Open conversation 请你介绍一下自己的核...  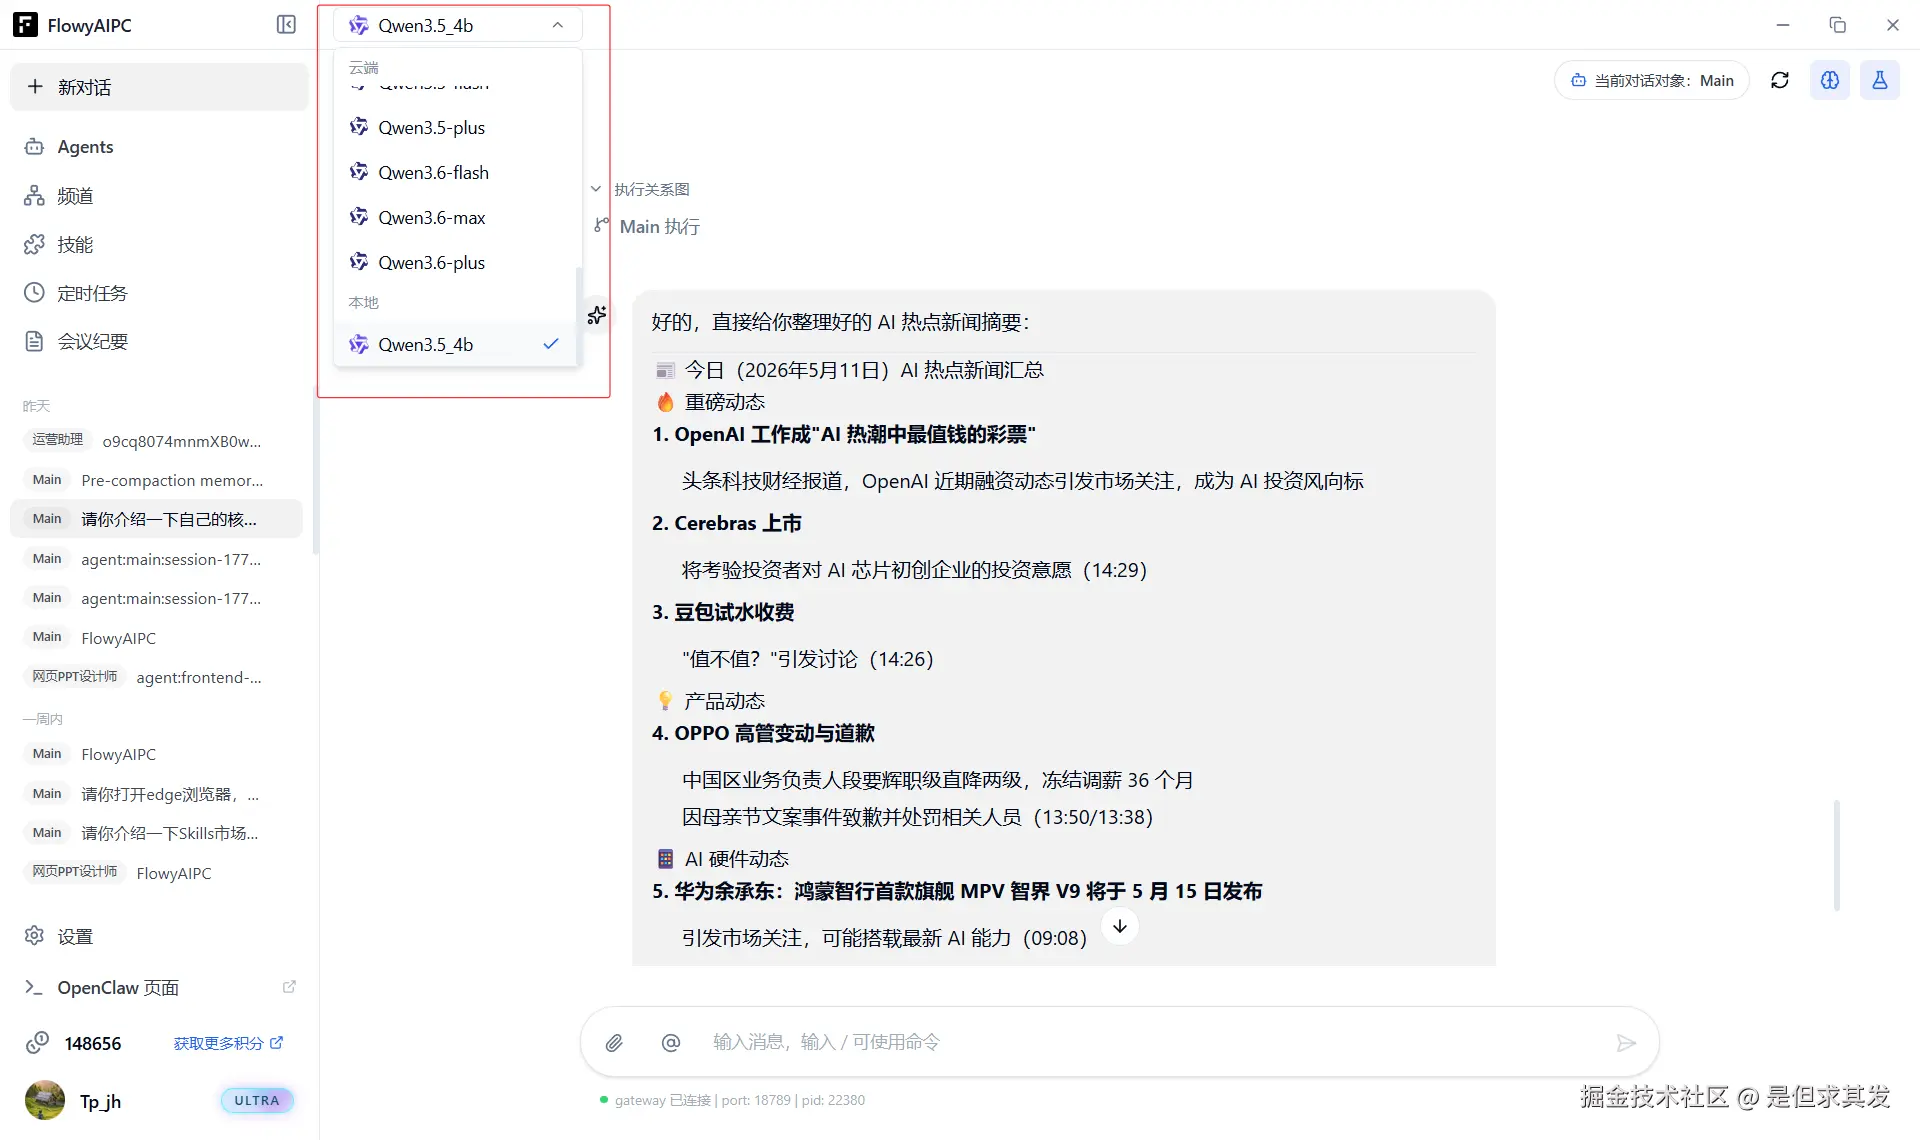click(x=156, y=519)
